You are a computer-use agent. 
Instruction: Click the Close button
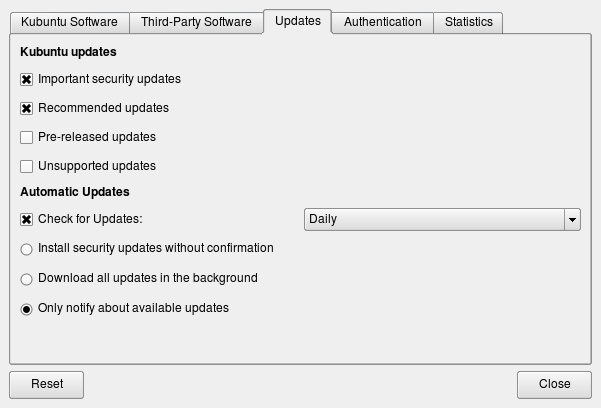(x=554, y=384)
